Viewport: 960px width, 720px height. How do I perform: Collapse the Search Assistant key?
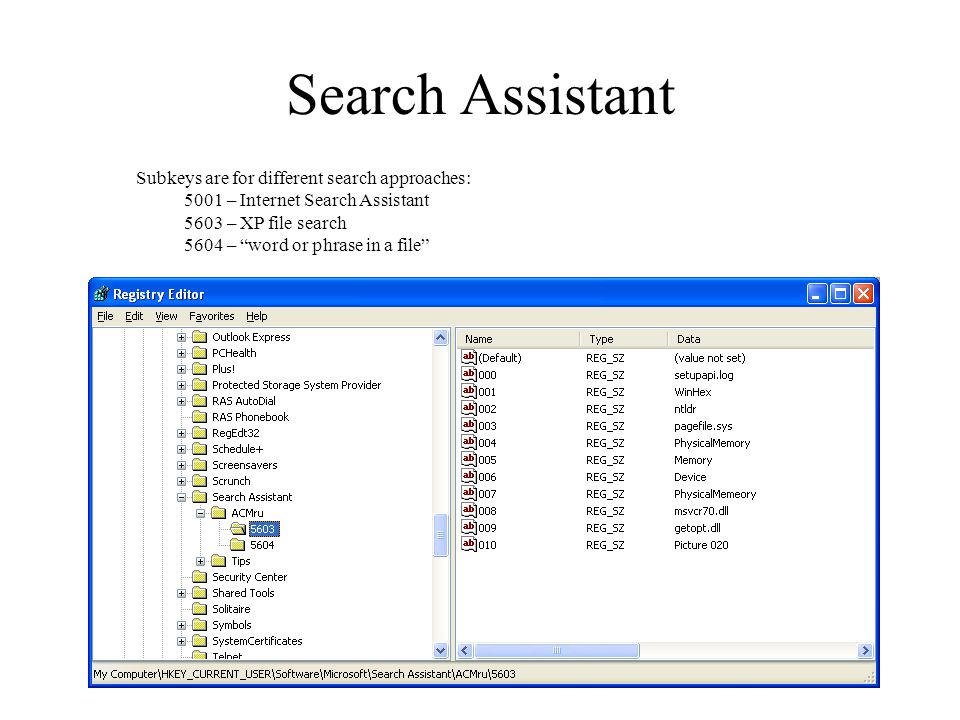pos(181,497)
